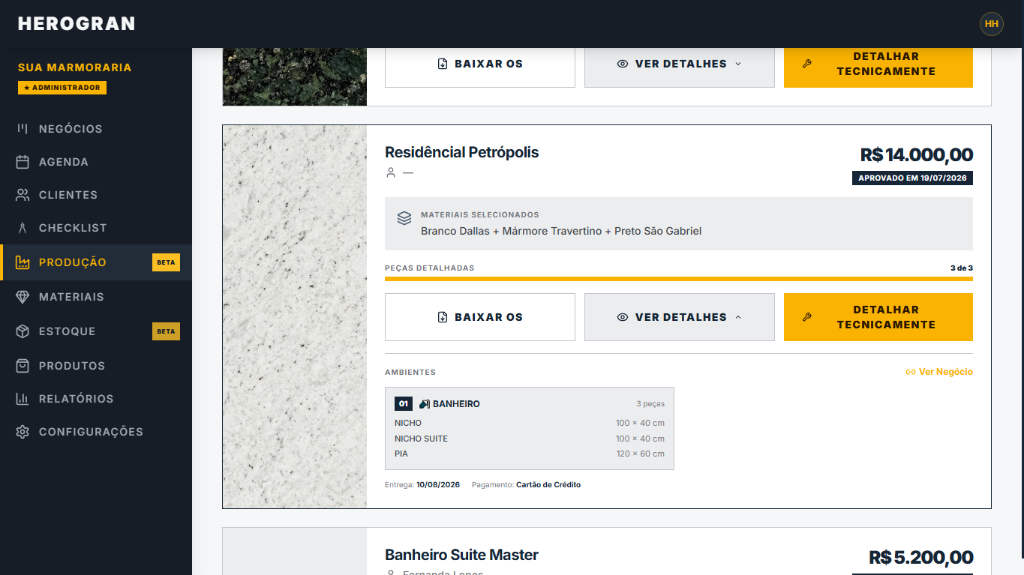Go to Negócios in sidebar menu
The height and width of the screenshot is (575, 1024).
[71, 129]
